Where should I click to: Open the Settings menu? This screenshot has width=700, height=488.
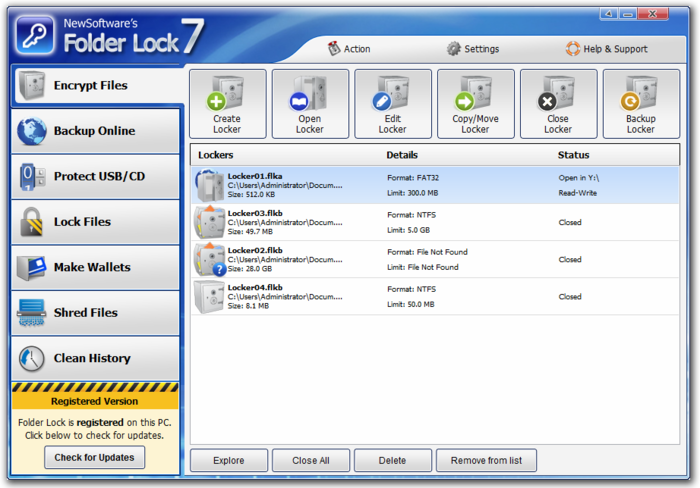pyautogui.click(x=472, y=49)
